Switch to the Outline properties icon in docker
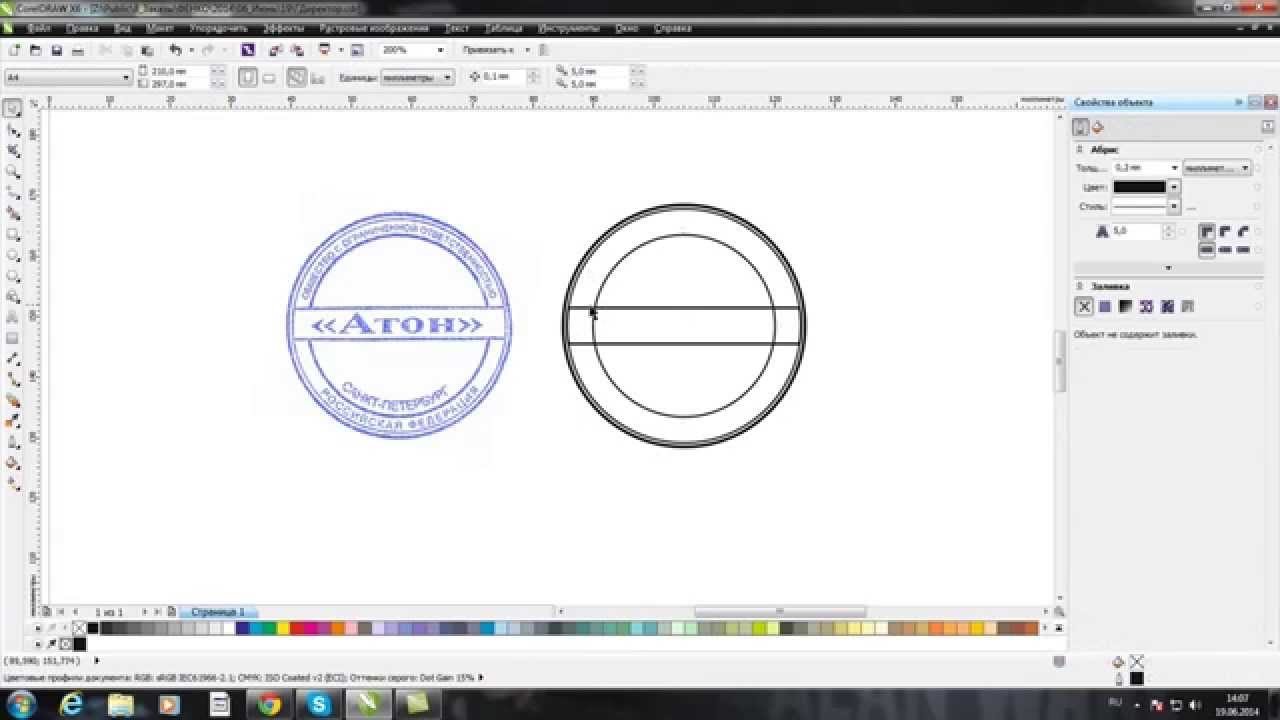This screenshot has height=720, width=1280. point(1081,127)
